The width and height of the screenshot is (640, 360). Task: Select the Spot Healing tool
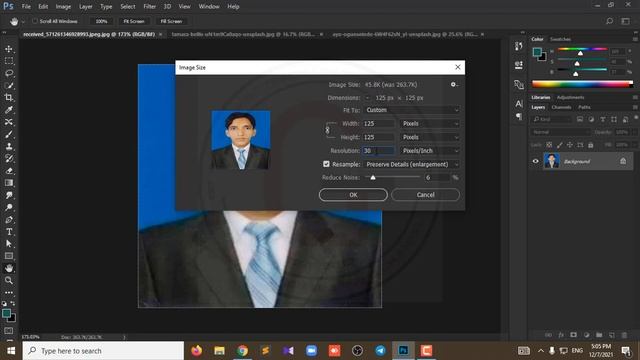(9, 122)
